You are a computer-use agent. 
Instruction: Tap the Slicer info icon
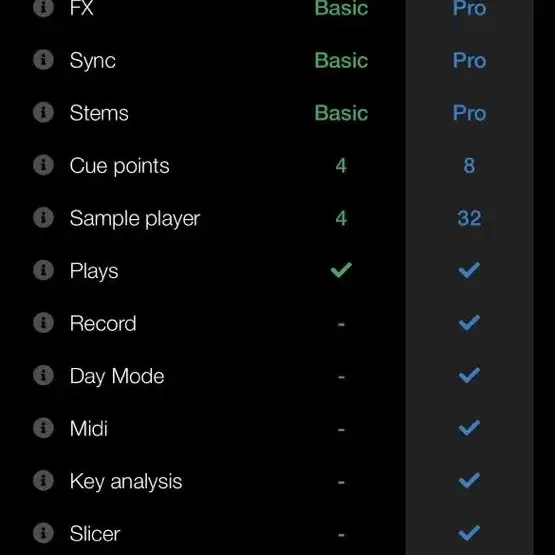43,533
